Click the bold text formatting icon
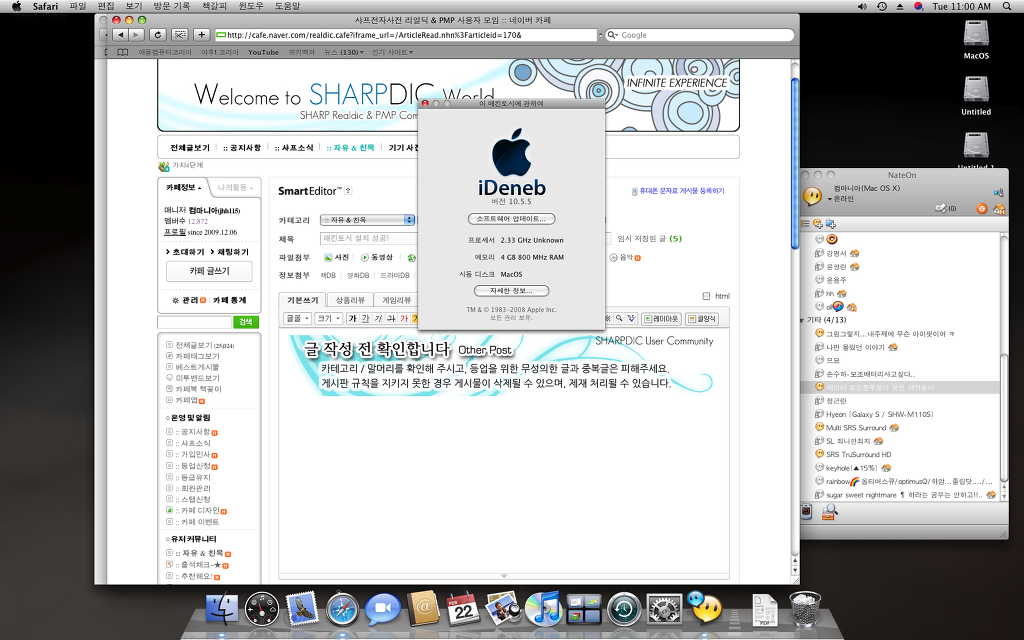The image size is (1024, 640). [352, 318]
